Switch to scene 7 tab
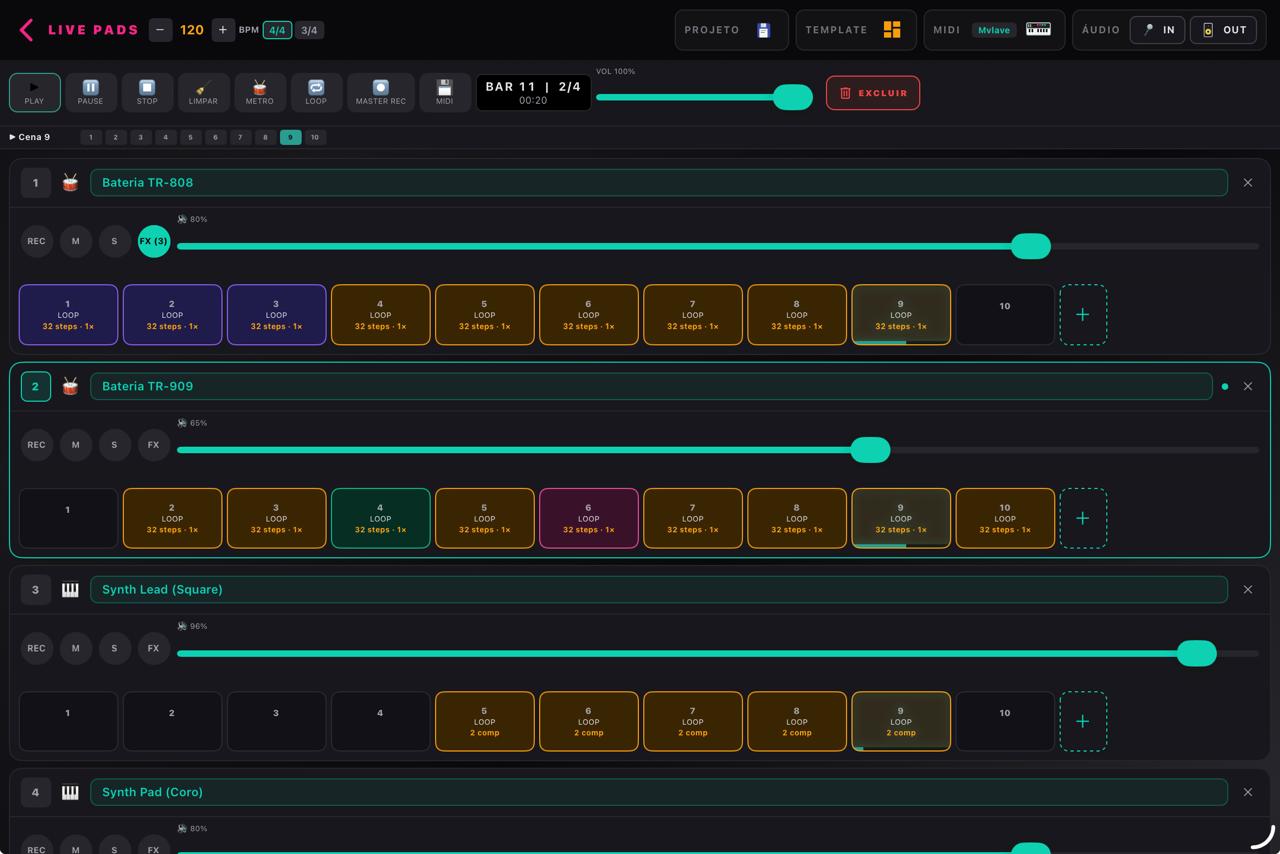 click(240, 137)
